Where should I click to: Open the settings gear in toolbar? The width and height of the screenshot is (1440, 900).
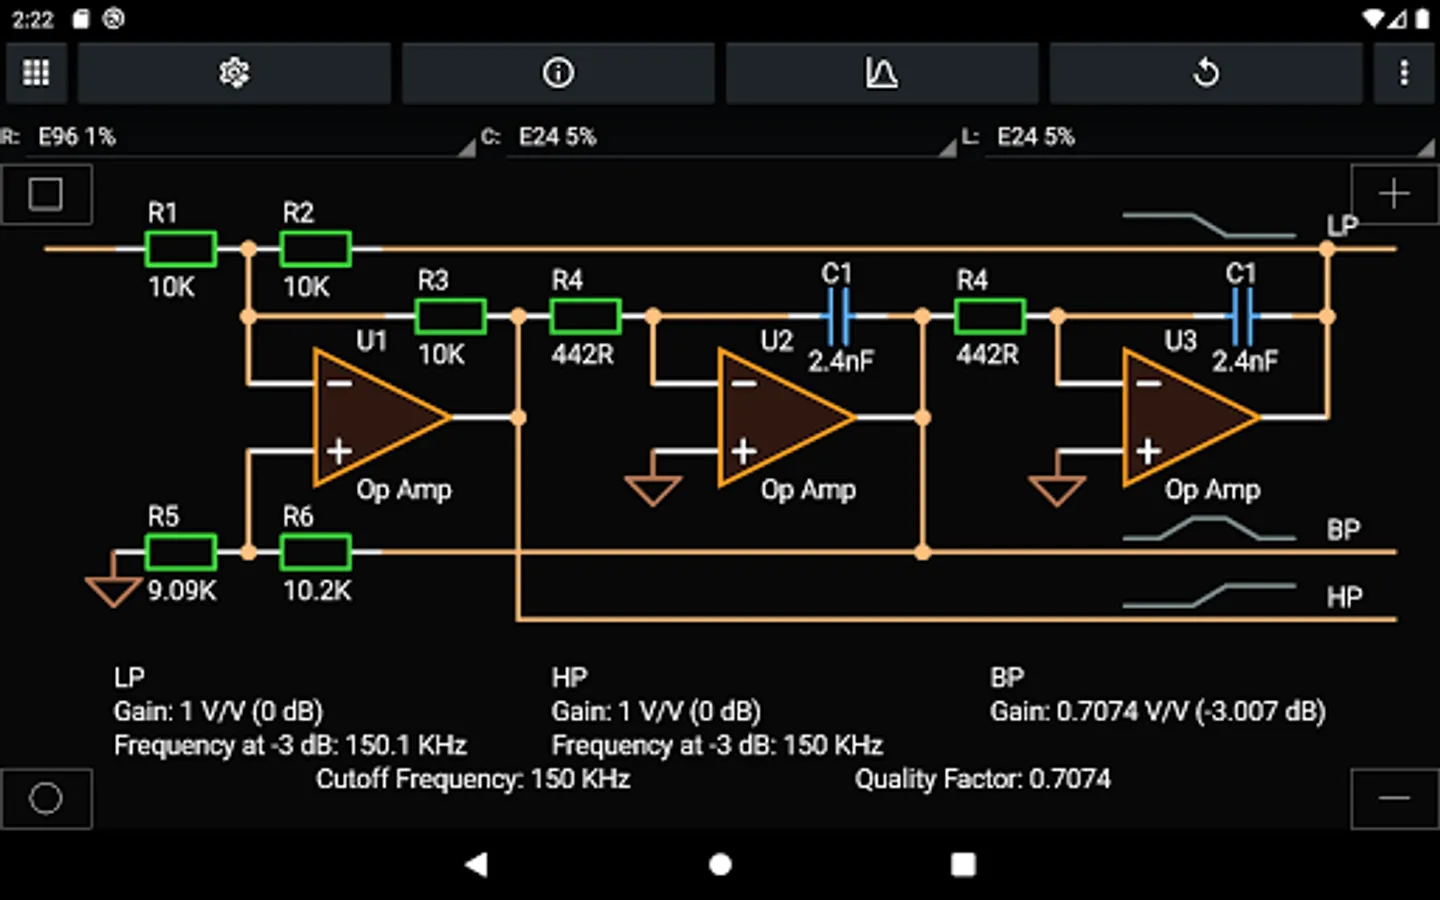[234, 72]
